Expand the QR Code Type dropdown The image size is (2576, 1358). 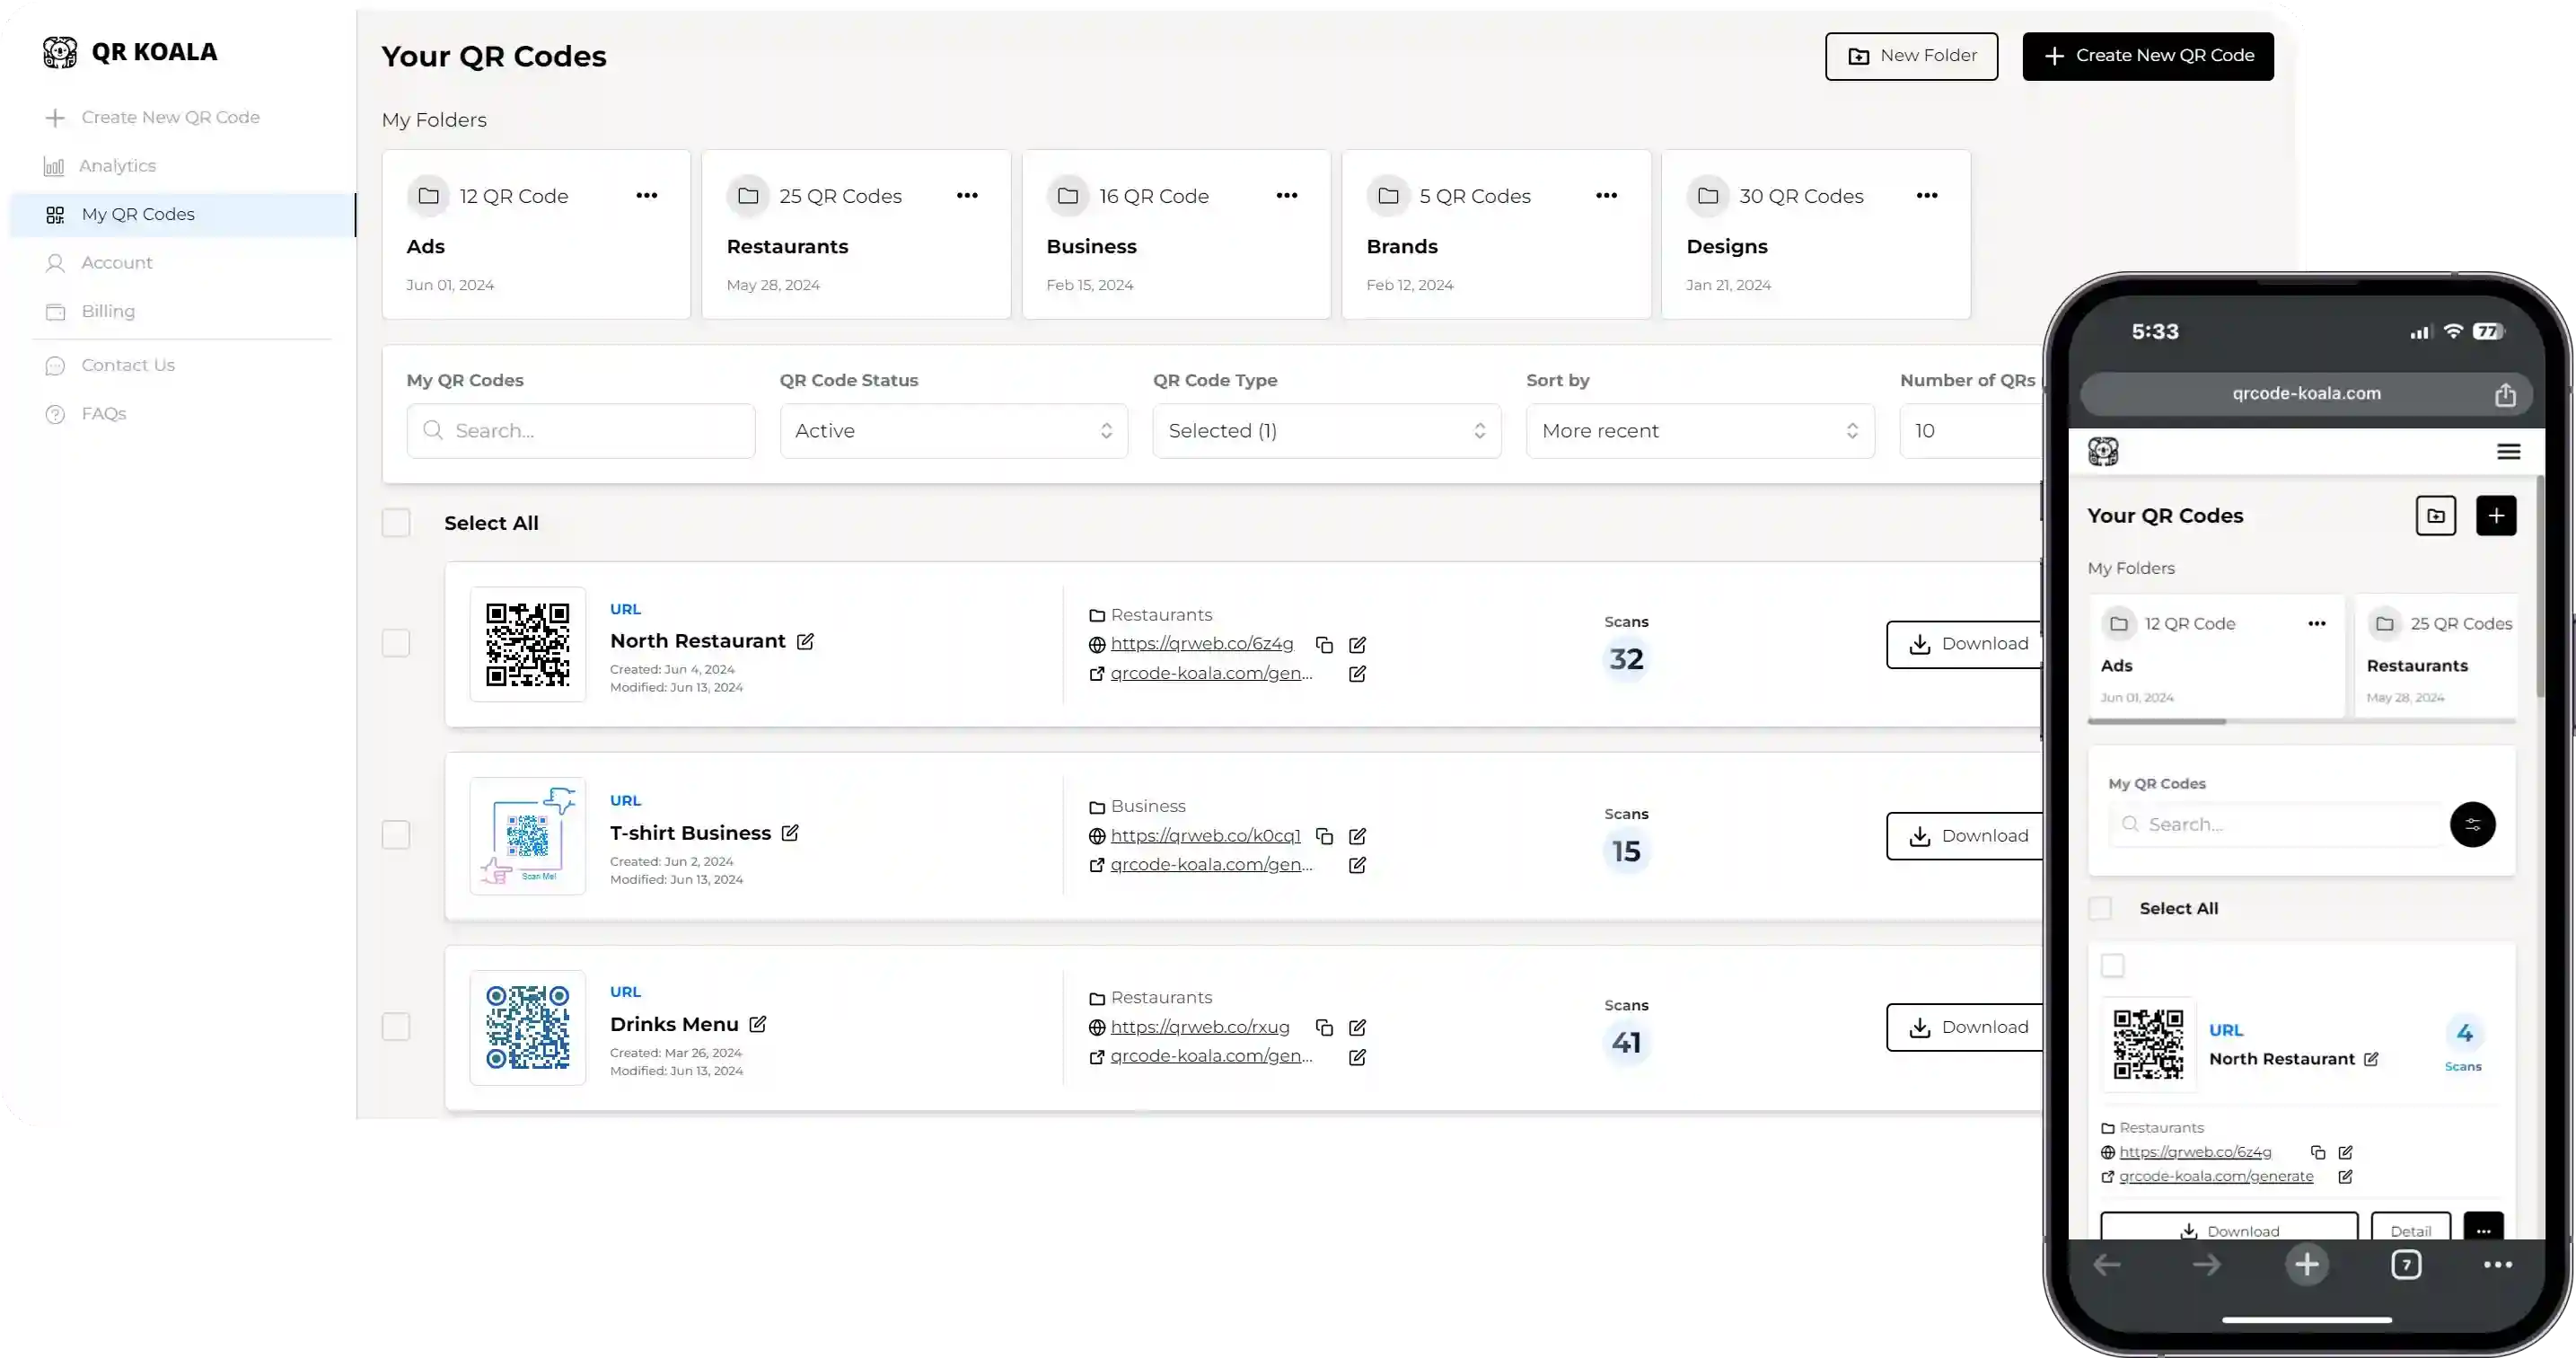1326,431
